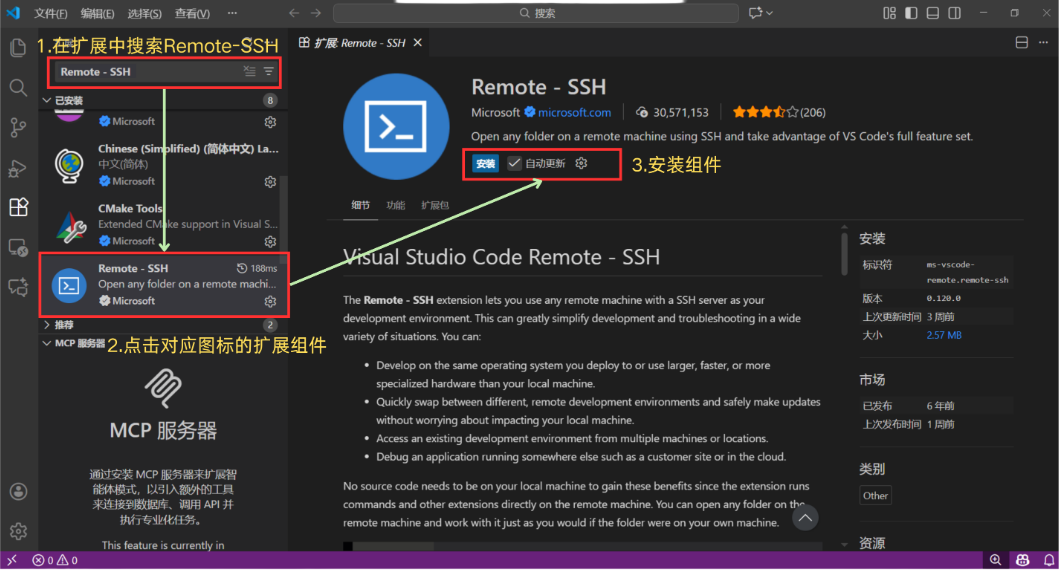Image resolution: width=1063 pixels, height=573 pixels.
Task: Open Source Control view in activity bar
Action: click(x=18, y=127)
